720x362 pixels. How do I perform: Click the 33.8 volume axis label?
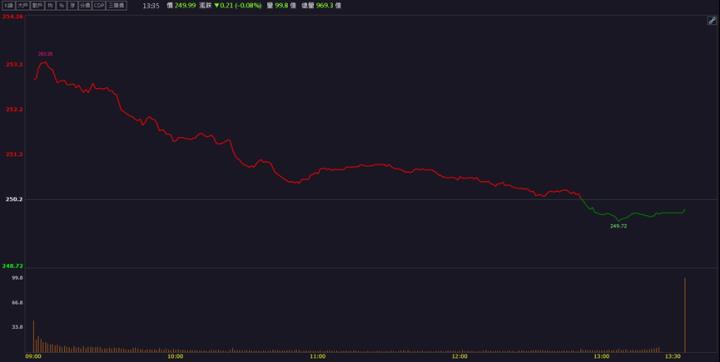[17, 327]
